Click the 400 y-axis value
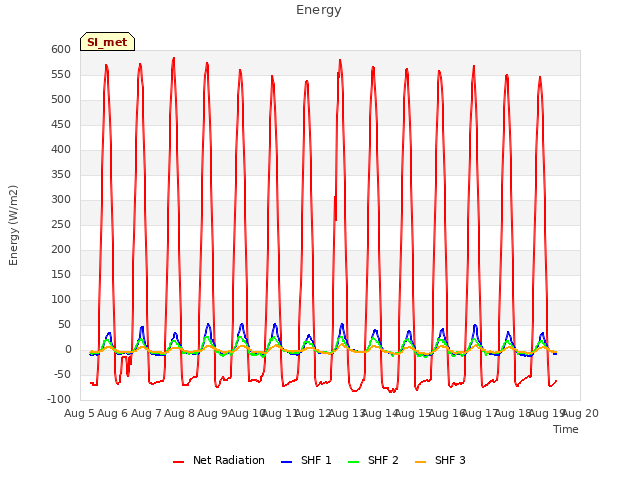This screenshot has width=640, height=480. click(x=61, y=149)
